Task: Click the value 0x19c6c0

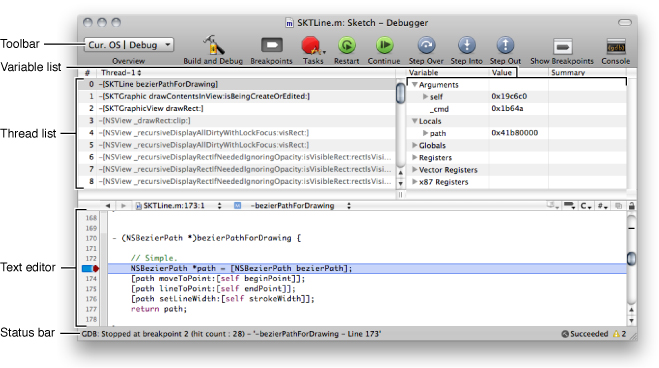Action: click(x=509, y=96)
